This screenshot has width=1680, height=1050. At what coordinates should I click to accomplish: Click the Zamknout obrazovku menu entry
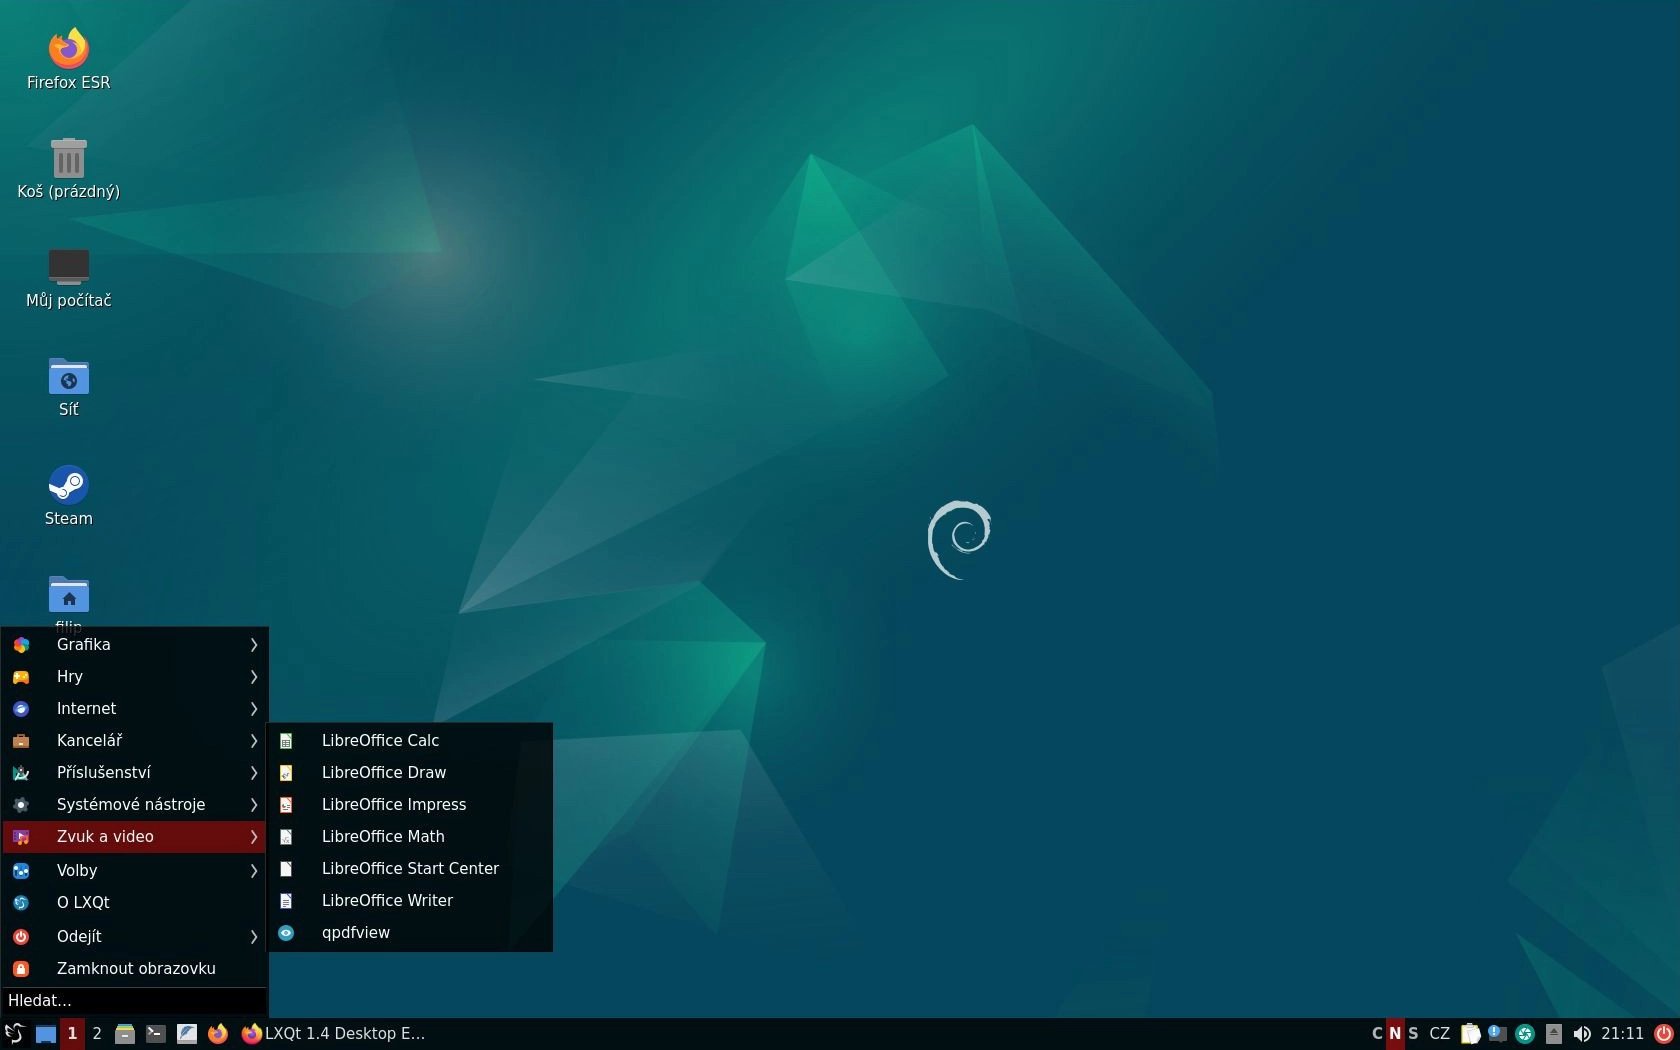(x=135, y=969)
